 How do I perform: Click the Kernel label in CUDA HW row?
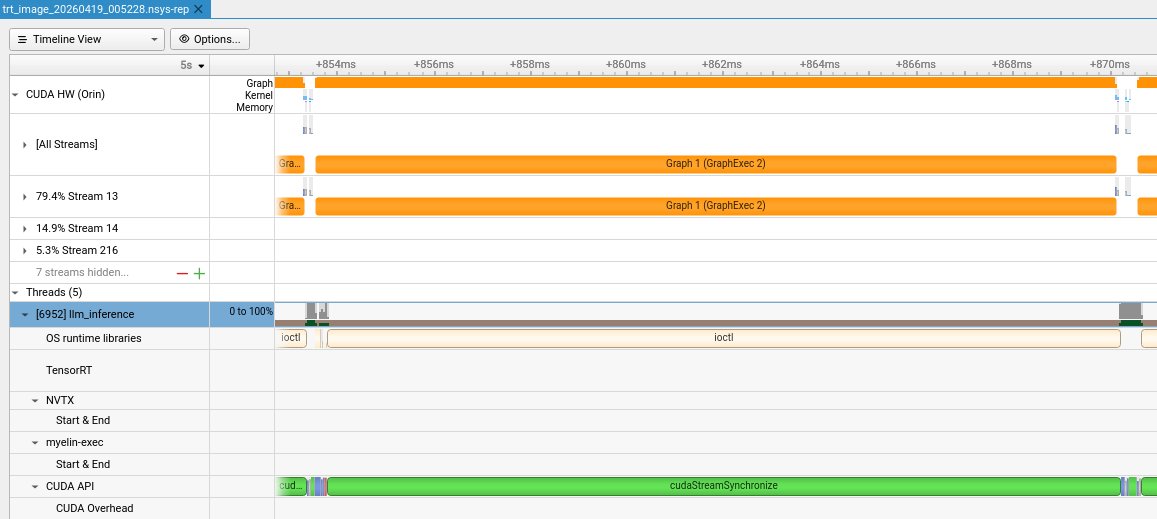pos(259,95)
